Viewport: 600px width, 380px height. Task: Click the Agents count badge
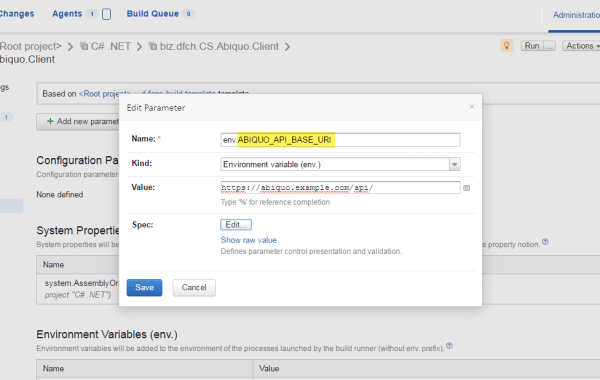(92, 14)
